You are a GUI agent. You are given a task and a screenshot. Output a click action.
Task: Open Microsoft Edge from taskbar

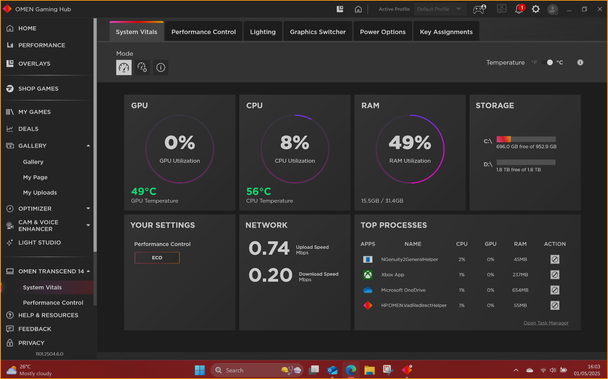pyautogui.click(x=351, y=370)
